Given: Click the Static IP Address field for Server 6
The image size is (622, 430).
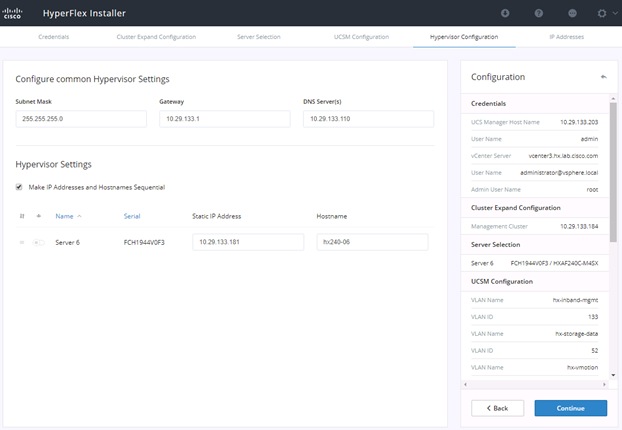Looking at the screenshot, I should (248, 242).
